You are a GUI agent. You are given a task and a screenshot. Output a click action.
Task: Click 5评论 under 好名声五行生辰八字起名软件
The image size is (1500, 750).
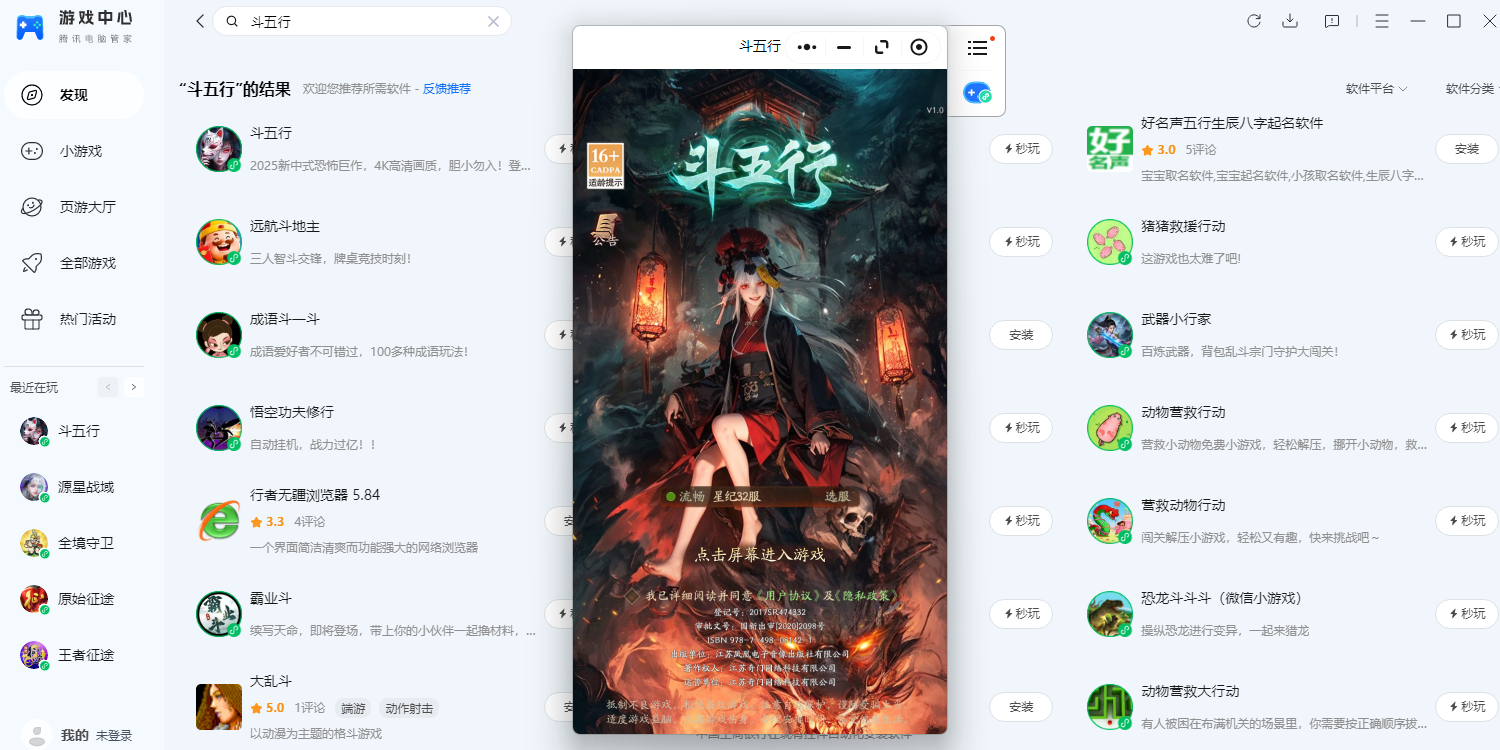pyautogui.click(x=1201, y=150)
